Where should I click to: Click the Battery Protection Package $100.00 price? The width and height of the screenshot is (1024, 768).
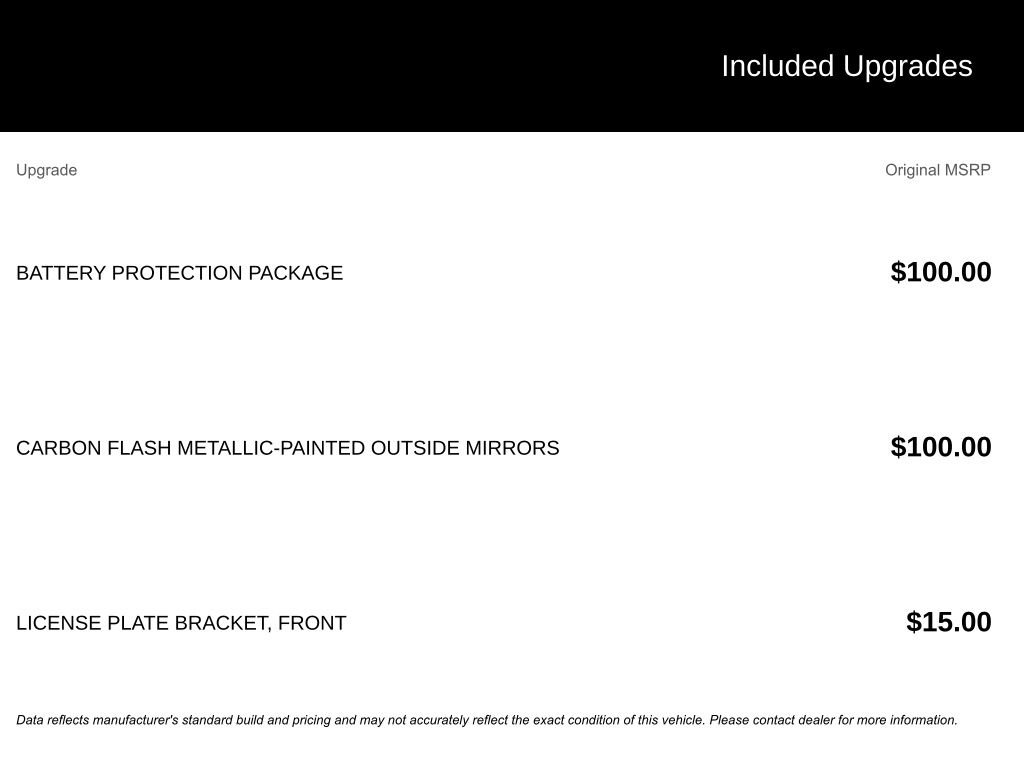(x=940, y=272)
